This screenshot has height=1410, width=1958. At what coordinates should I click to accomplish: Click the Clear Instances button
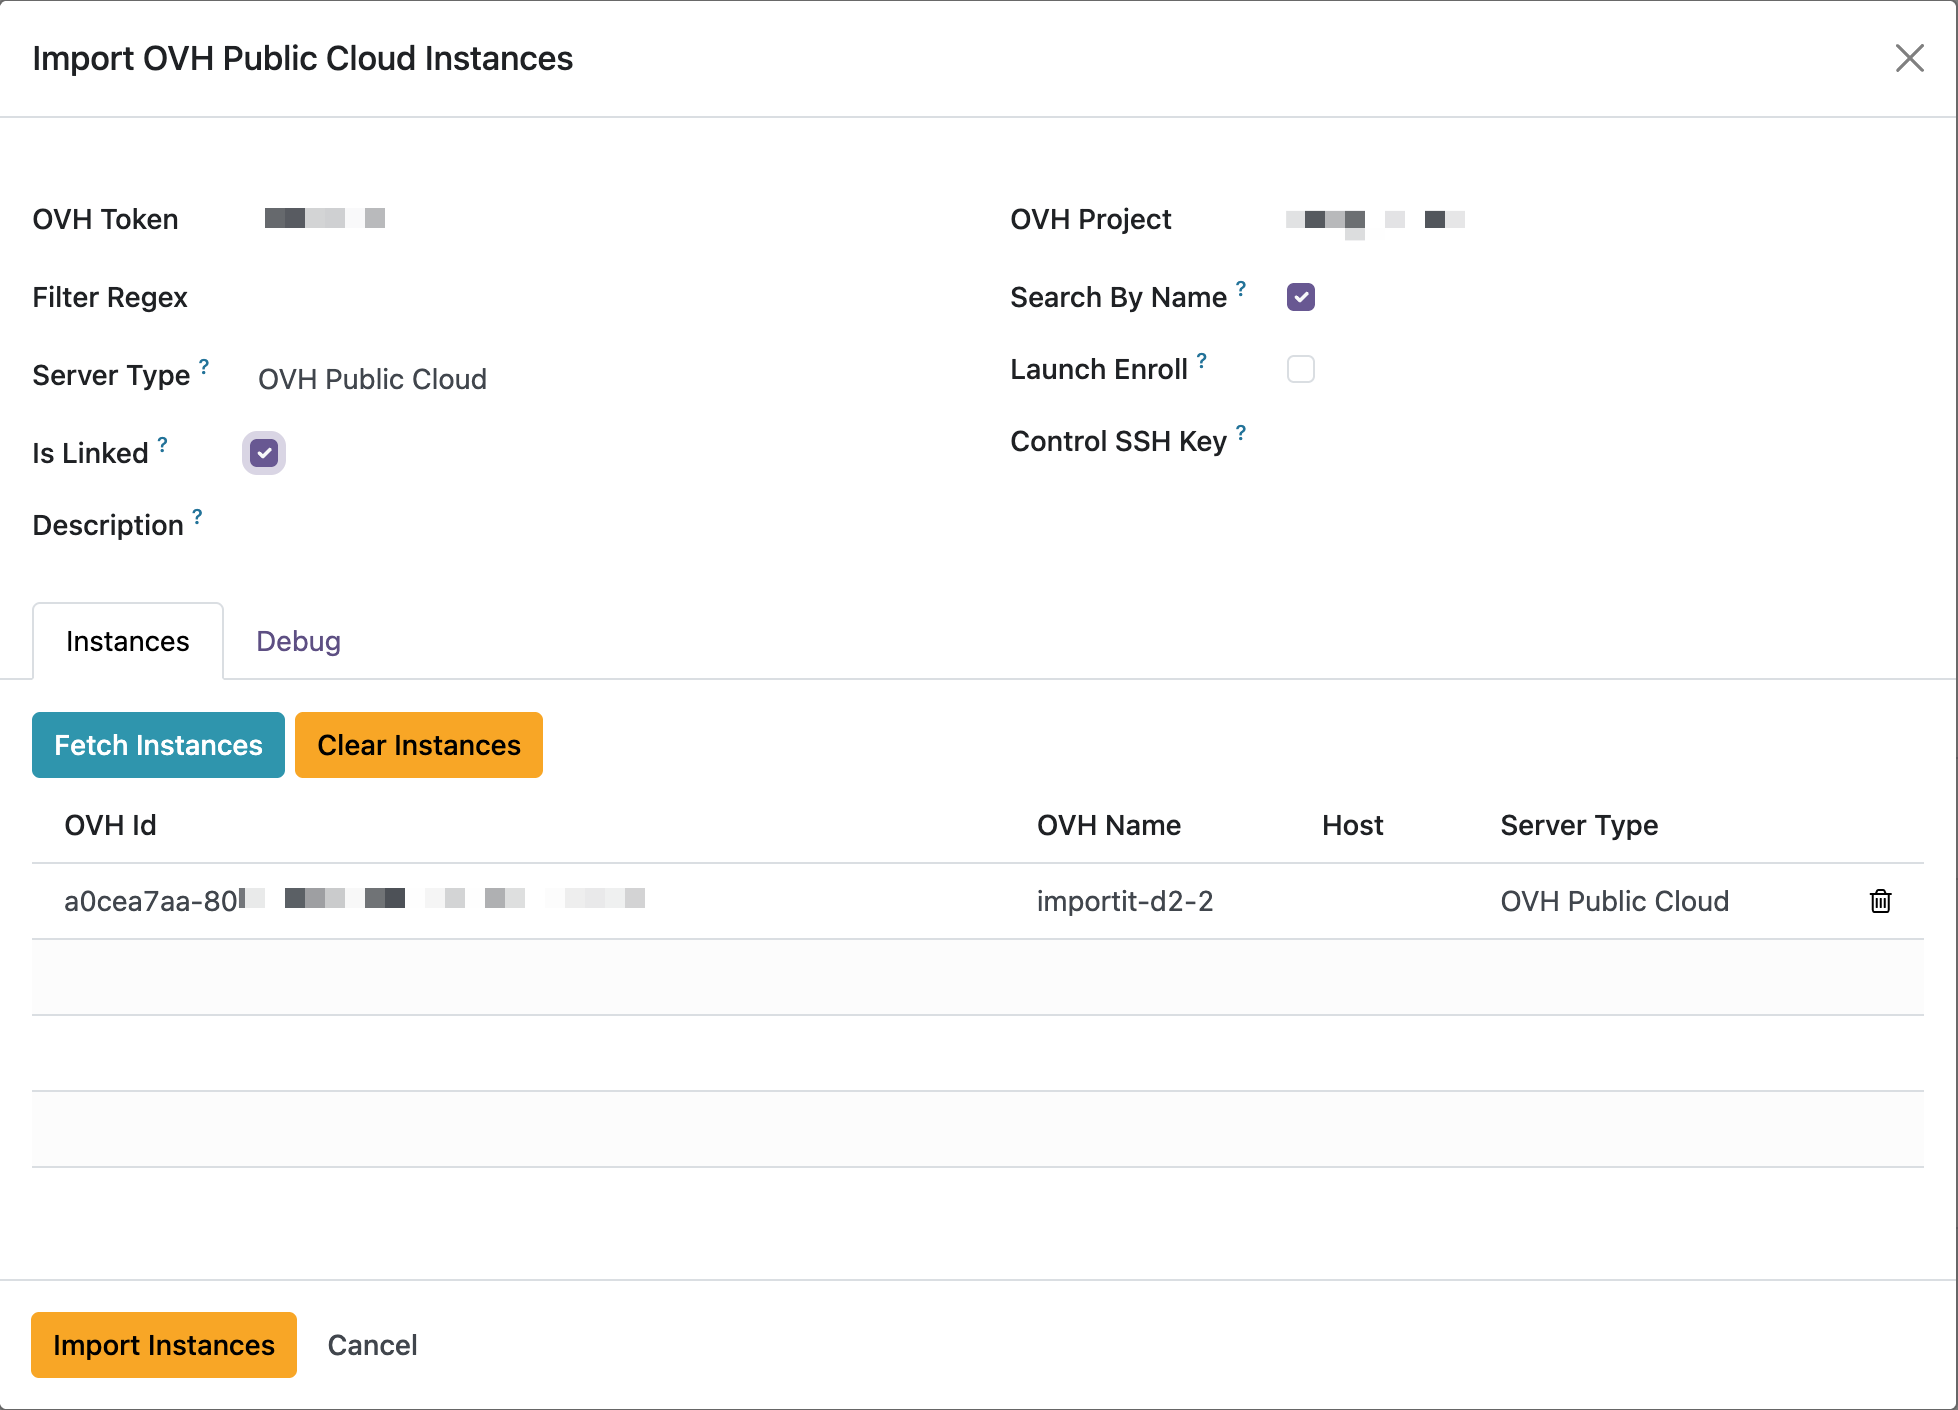[419, 745]
